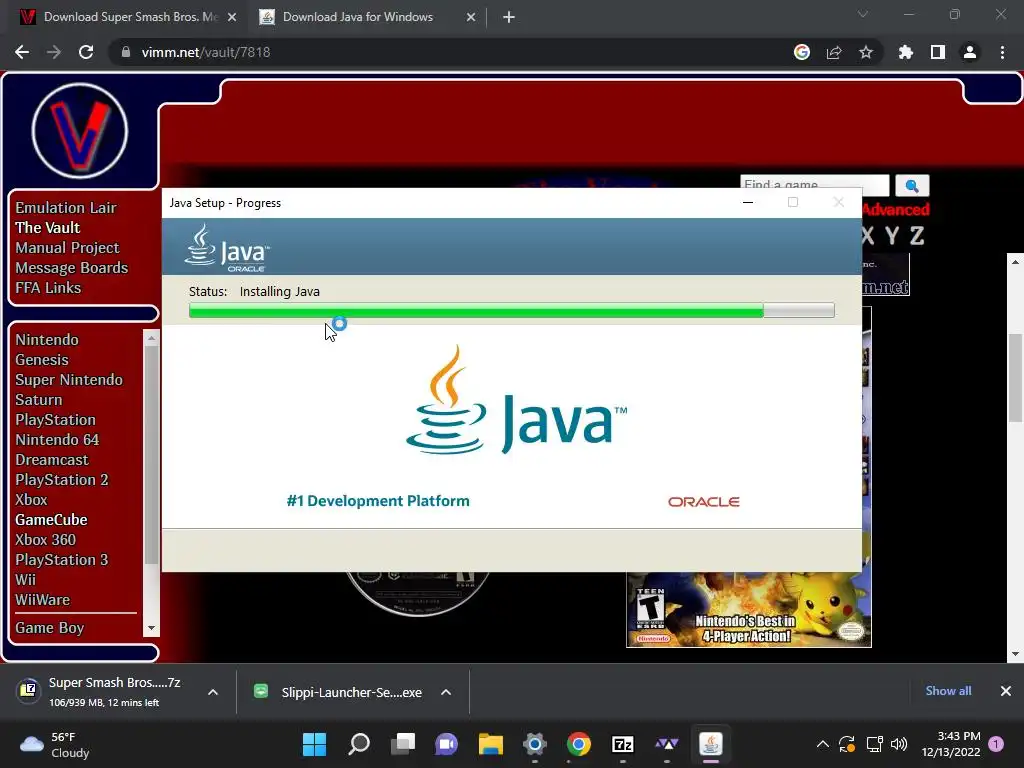Select Saturn system
The height and width of the screenshot is (768, 1024).
pyautogui.click(x=39, y=400)
